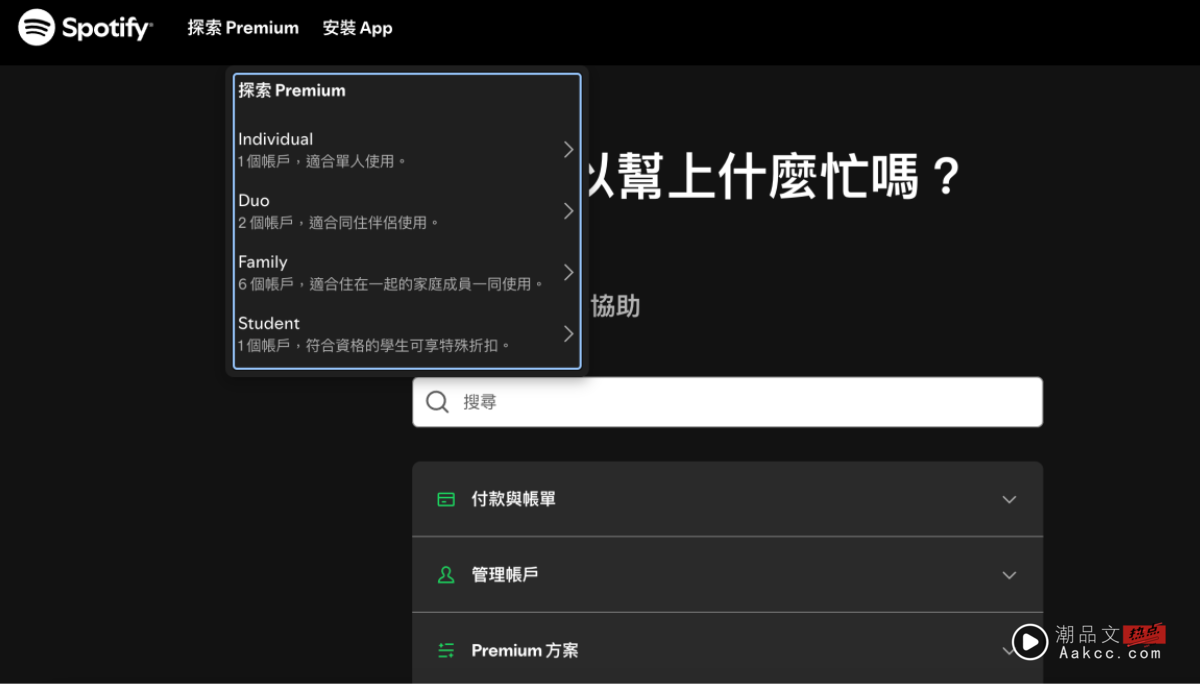Open the 安裝 App menu
The height and width of the screenshot is (684, 1200).
click(x=357, y=28)
